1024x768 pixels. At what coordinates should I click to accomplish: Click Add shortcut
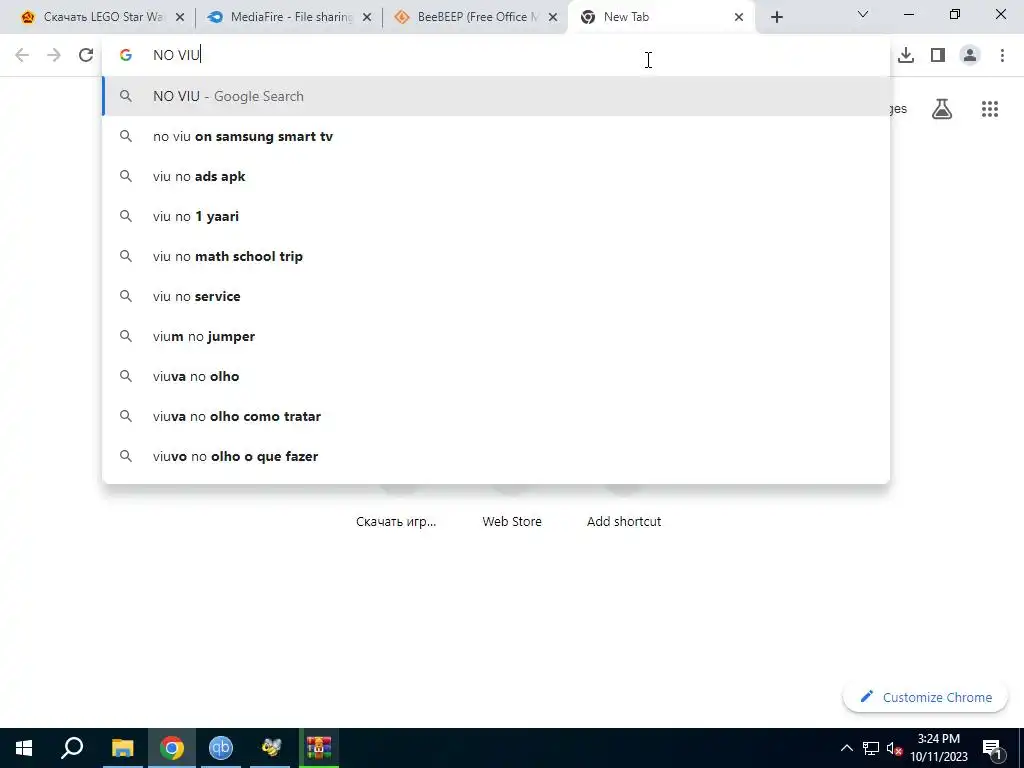(x=624, y=521)
